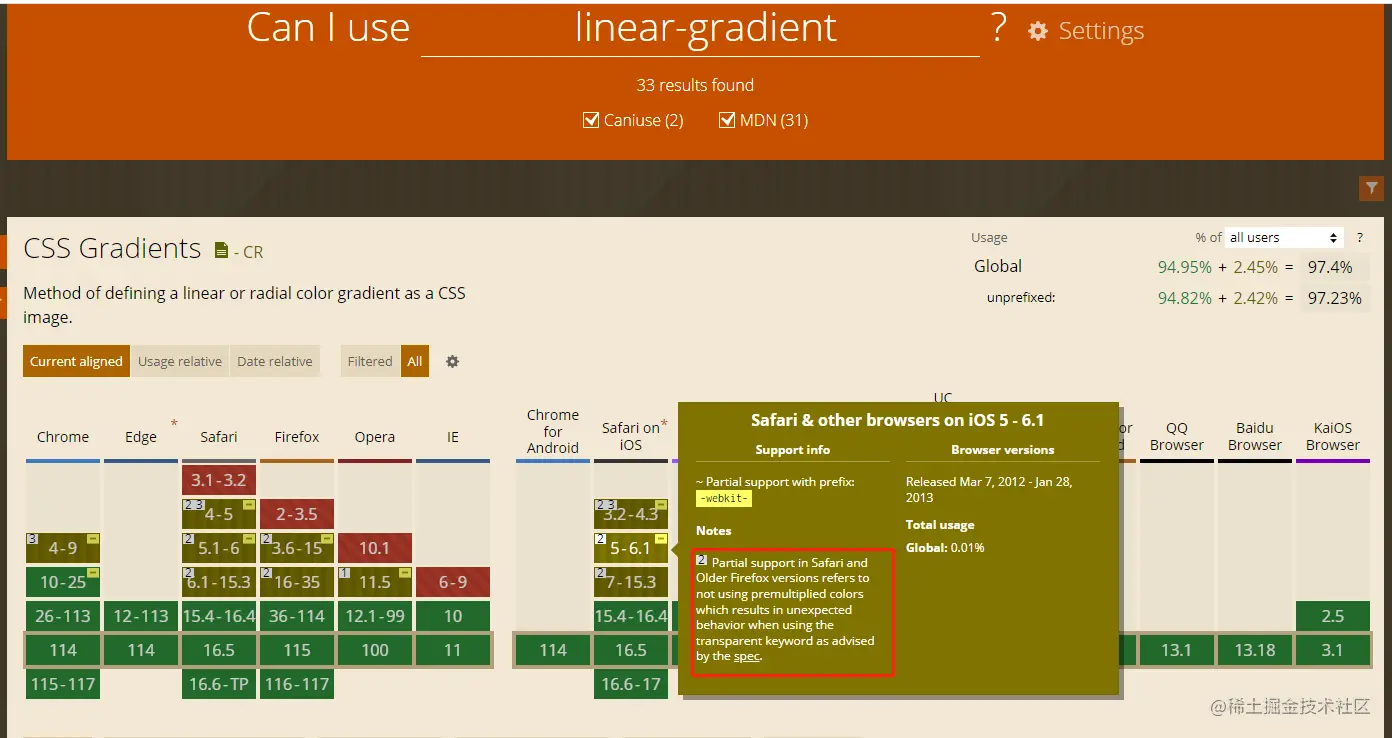1392x738 pixels.
Task: Click the CSS Gradients heading
Action: (x=112, y=248)
